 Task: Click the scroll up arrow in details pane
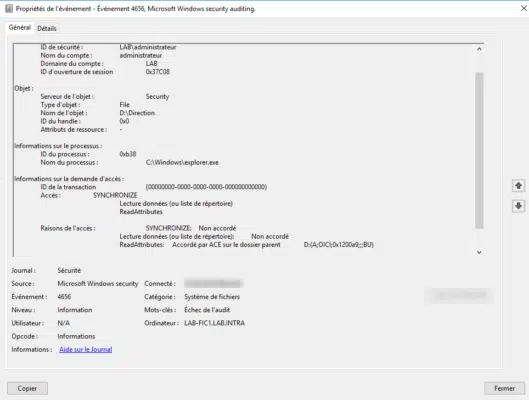click(x=479, y=49)
